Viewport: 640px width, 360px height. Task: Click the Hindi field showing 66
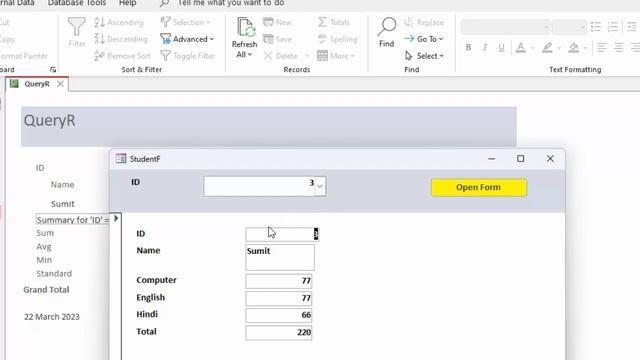pos(279,315)
